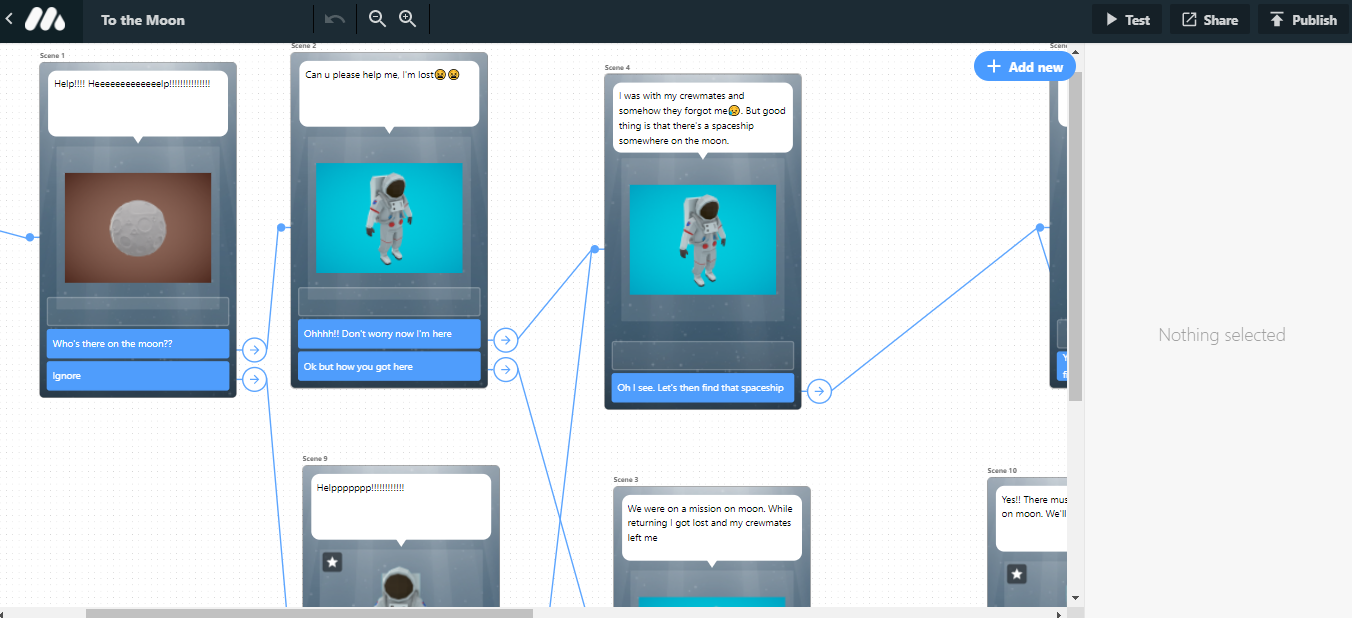Click the empty input box in Scene 2
This screenshot has height=618, width=1352.
click(x=389, y=302)
